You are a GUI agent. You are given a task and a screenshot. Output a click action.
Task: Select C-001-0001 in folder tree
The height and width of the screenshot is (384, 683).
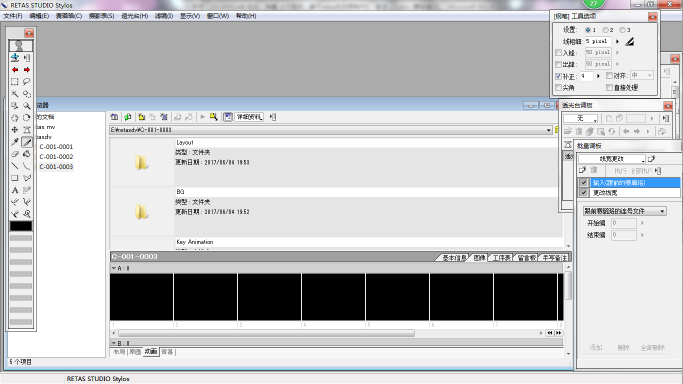56,147
